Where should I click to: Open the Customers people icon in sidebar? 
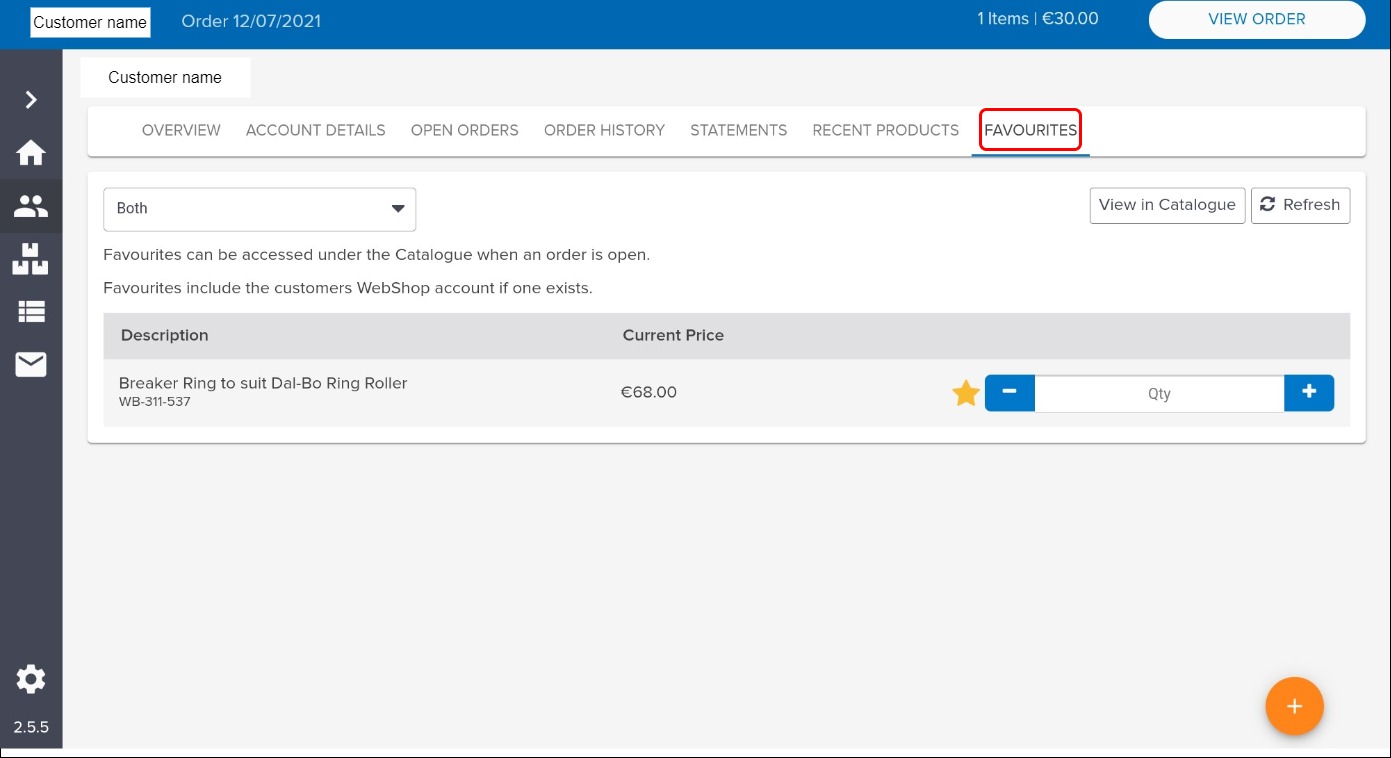(x=31, y=206)
